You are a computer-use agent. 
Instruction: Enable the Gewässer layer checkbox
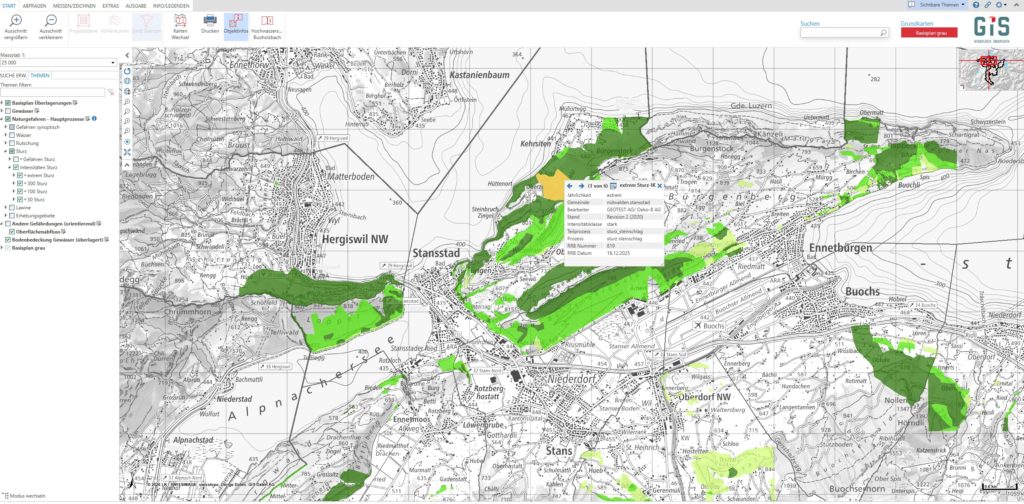[x=8, y=111]
